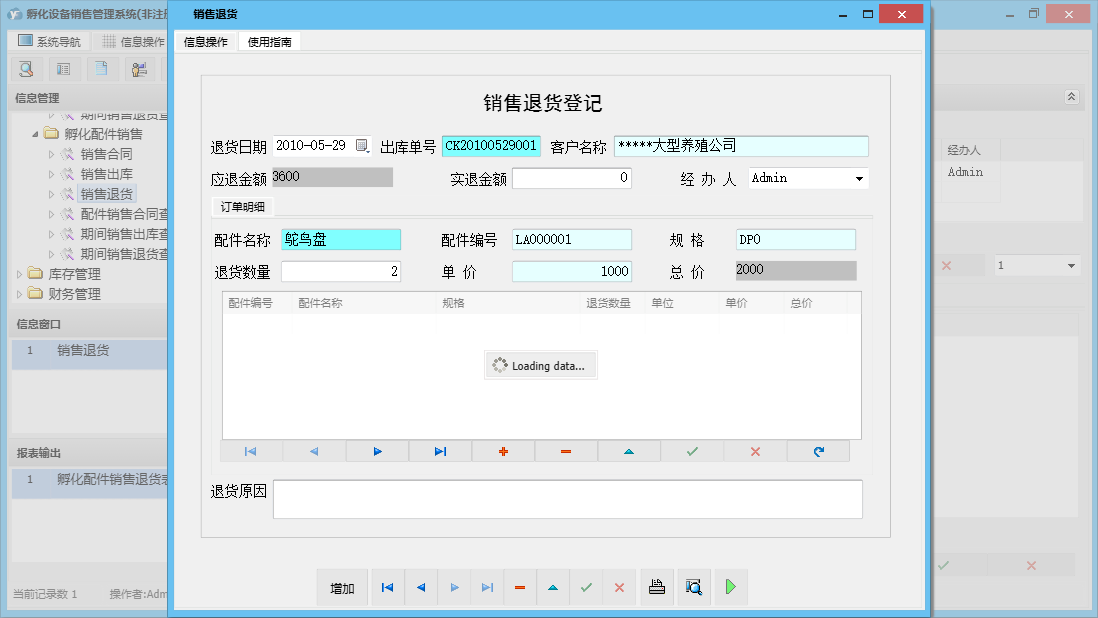
Task: Click the first-record navigation icon in detail toolbar
Action: 251,451
